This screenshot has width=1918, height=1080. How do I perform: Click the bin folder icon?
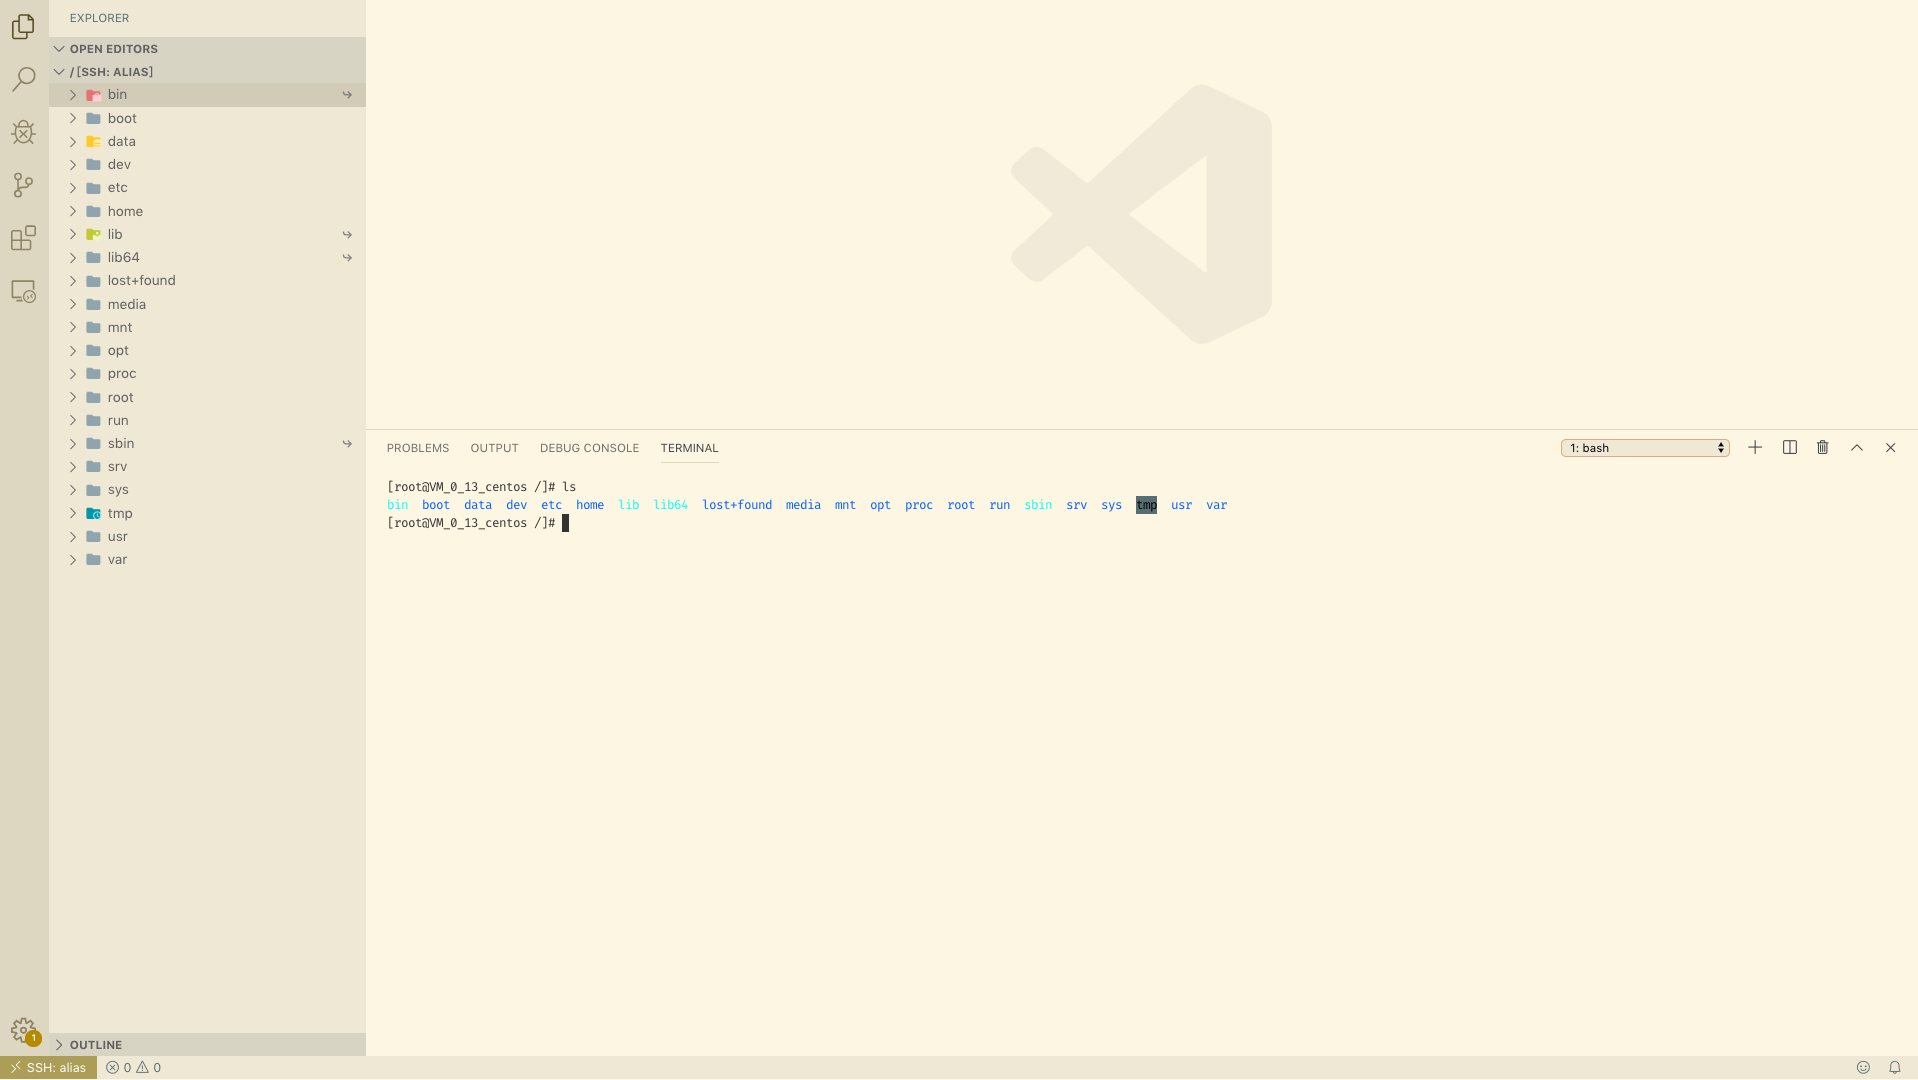tap(94, 95)
